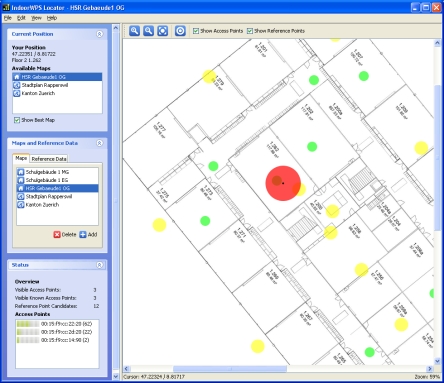The width and height of the screenshot is (444, 383).
Task: Click home icon of Schulgebäude 1 EG map
Action: point(21,180)
